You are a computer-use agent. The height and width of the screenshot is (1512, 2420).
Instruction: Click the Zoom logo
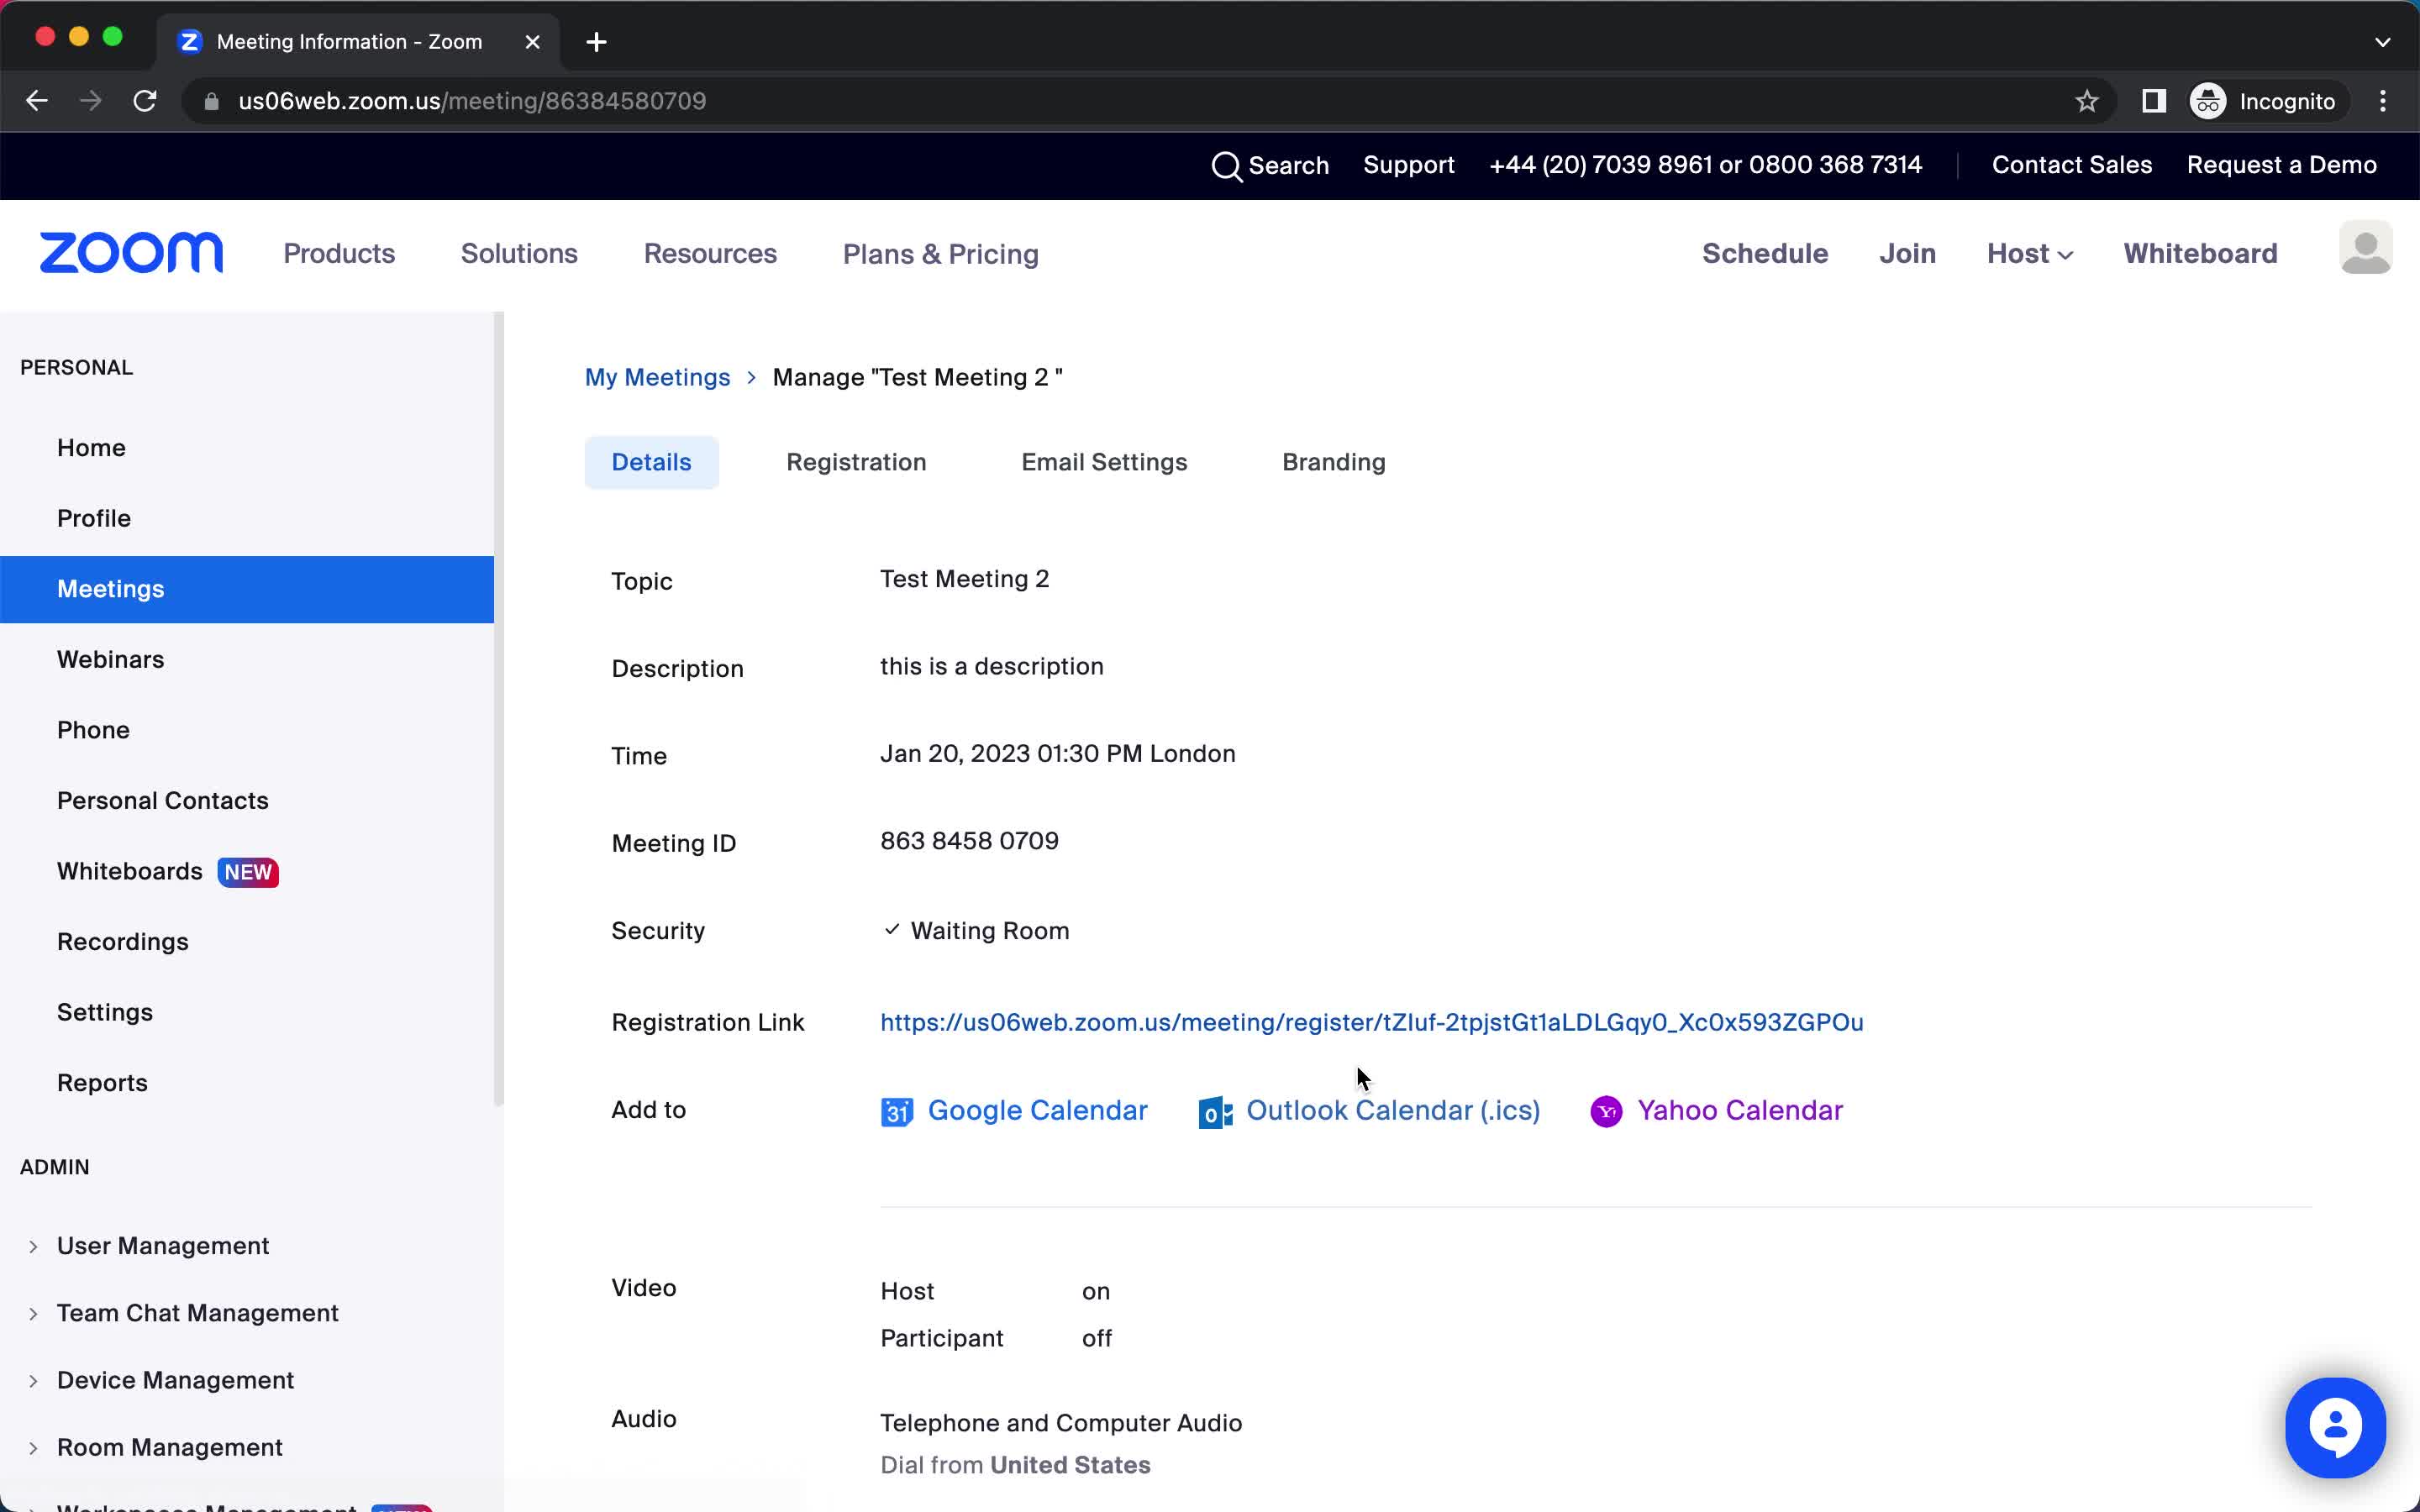pos(131,253)
